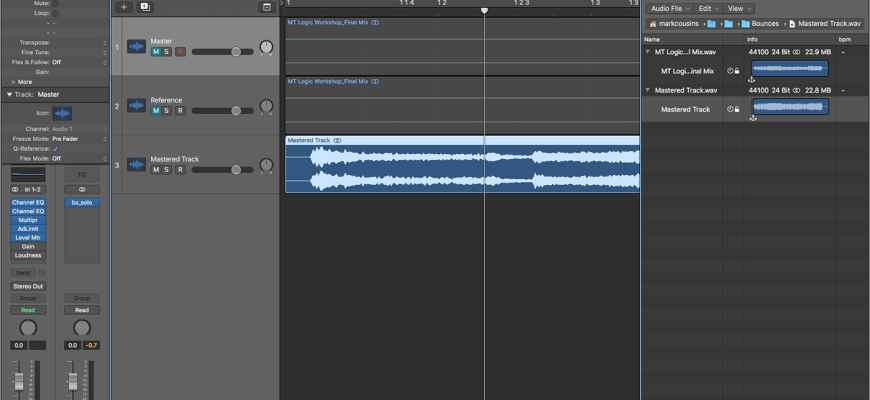
Task: Collapse the Track: Master inspector section
Action: [10, 94]
